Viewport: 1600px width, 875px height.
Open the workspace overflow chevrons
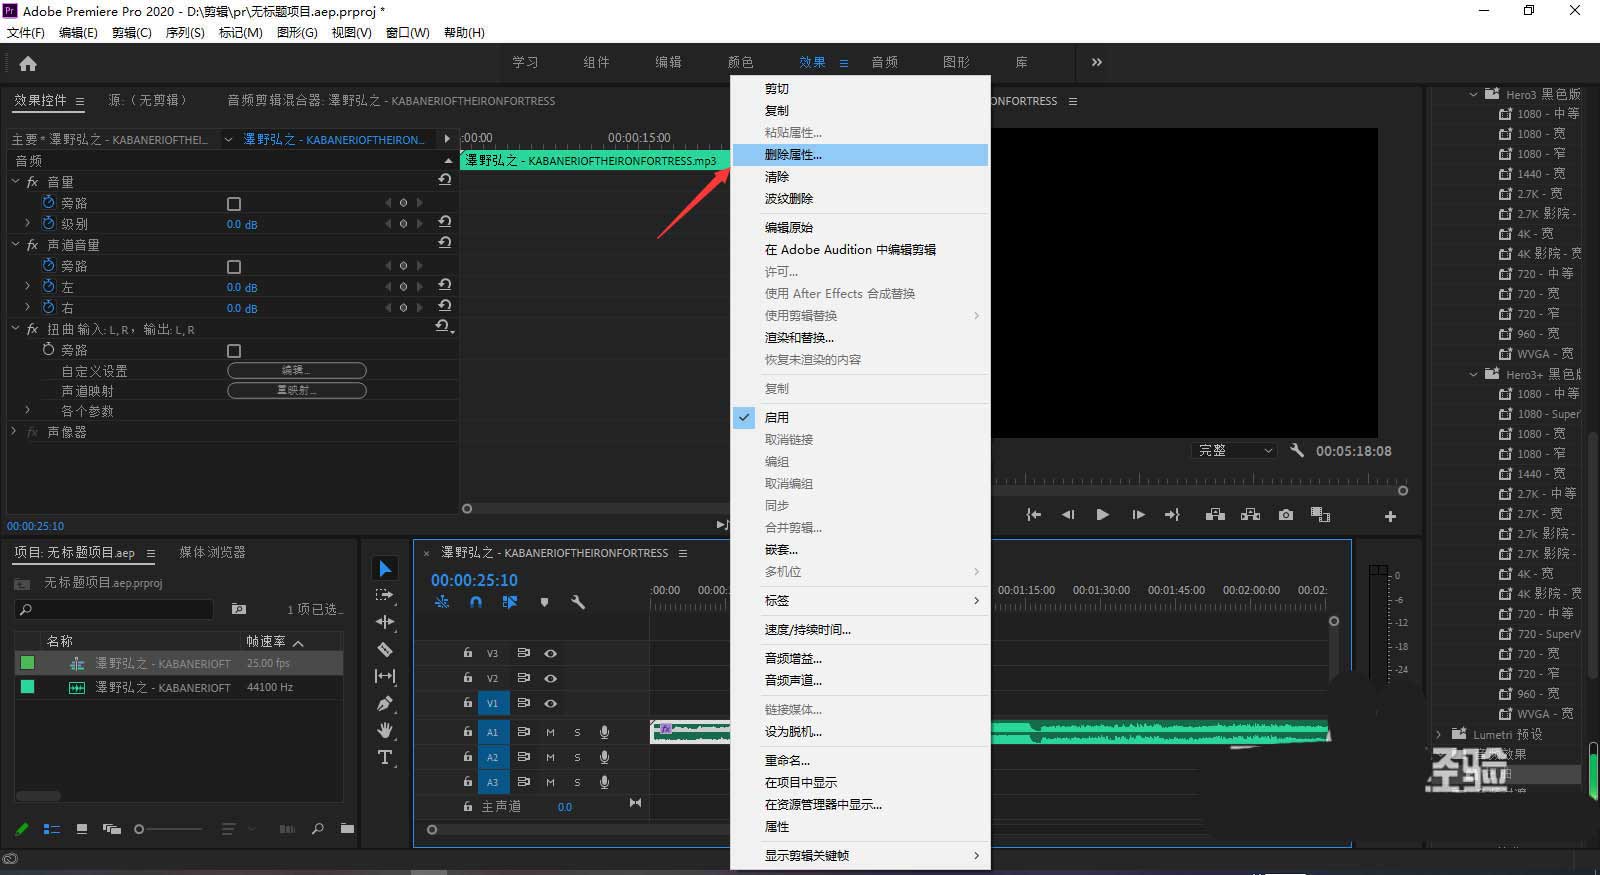(1097, 62)
